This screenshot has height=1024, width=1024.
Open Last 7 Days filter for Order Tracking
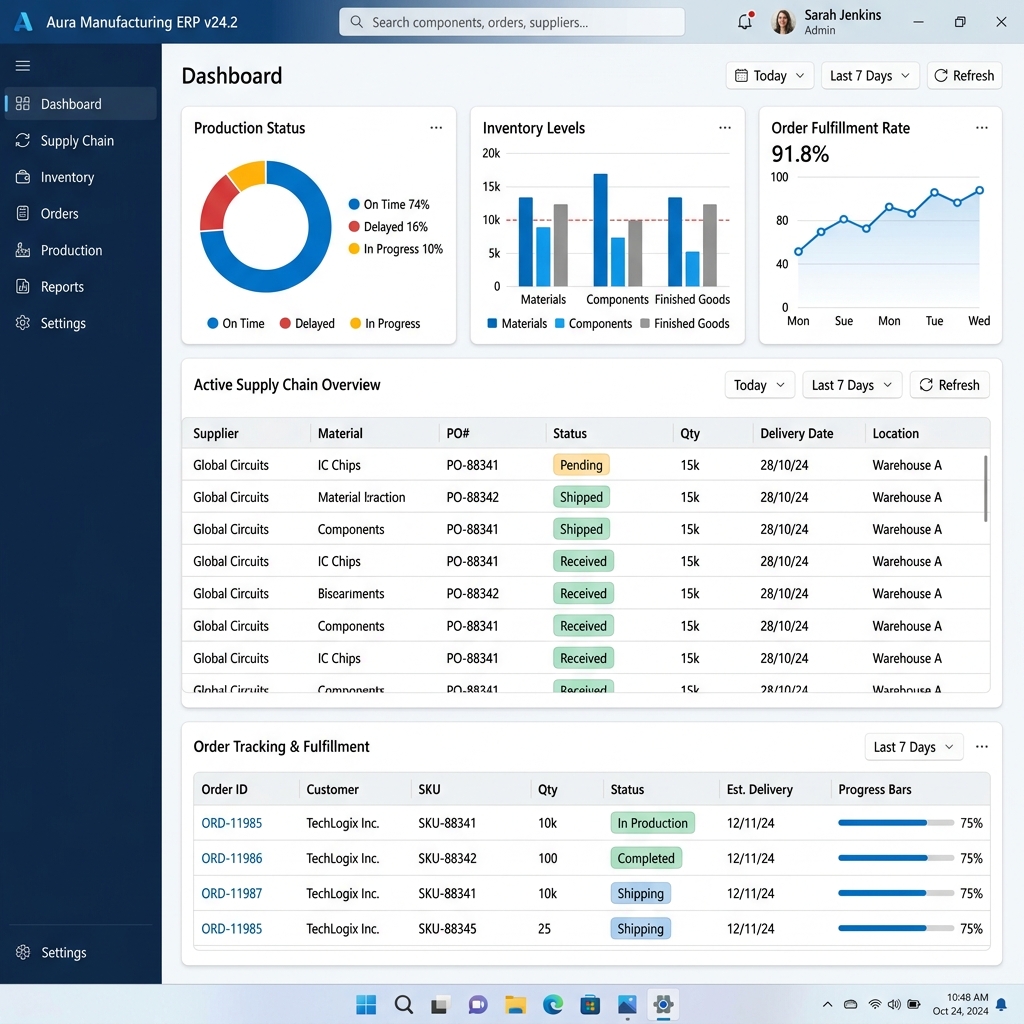(913, 746)
